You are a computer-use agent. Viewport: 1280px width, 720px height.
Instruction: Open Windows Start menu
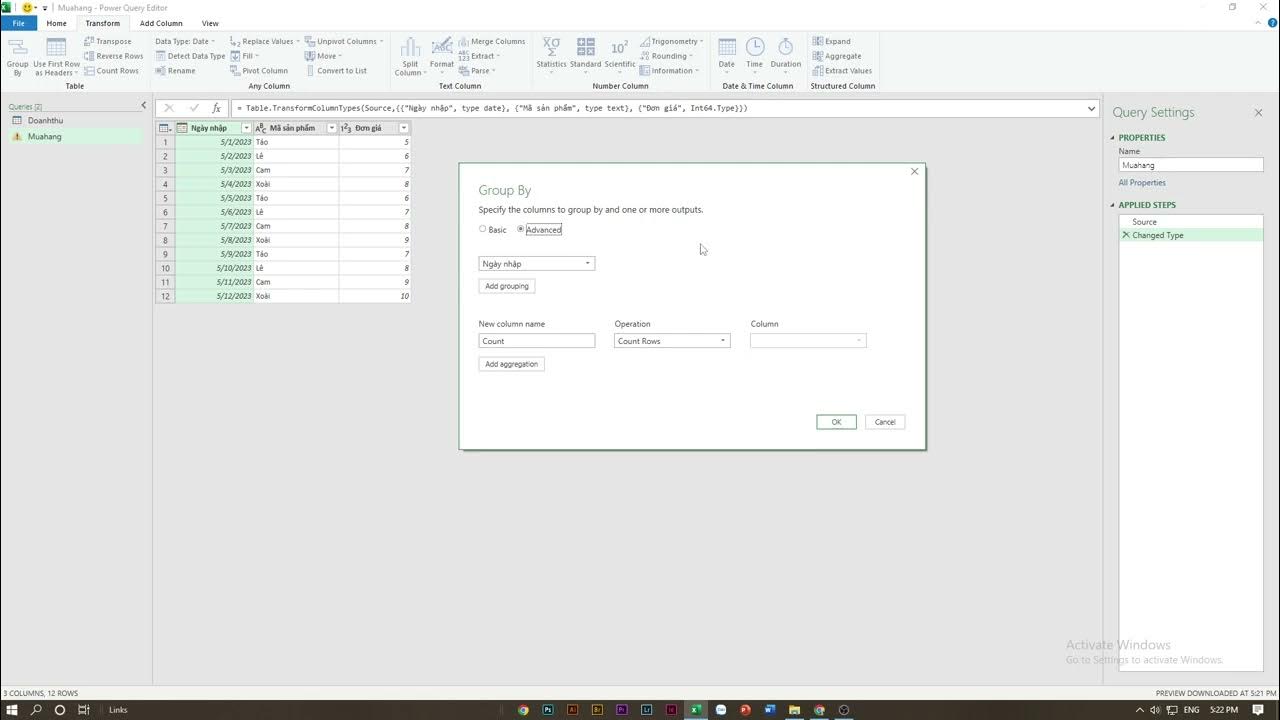click(11, 710)
